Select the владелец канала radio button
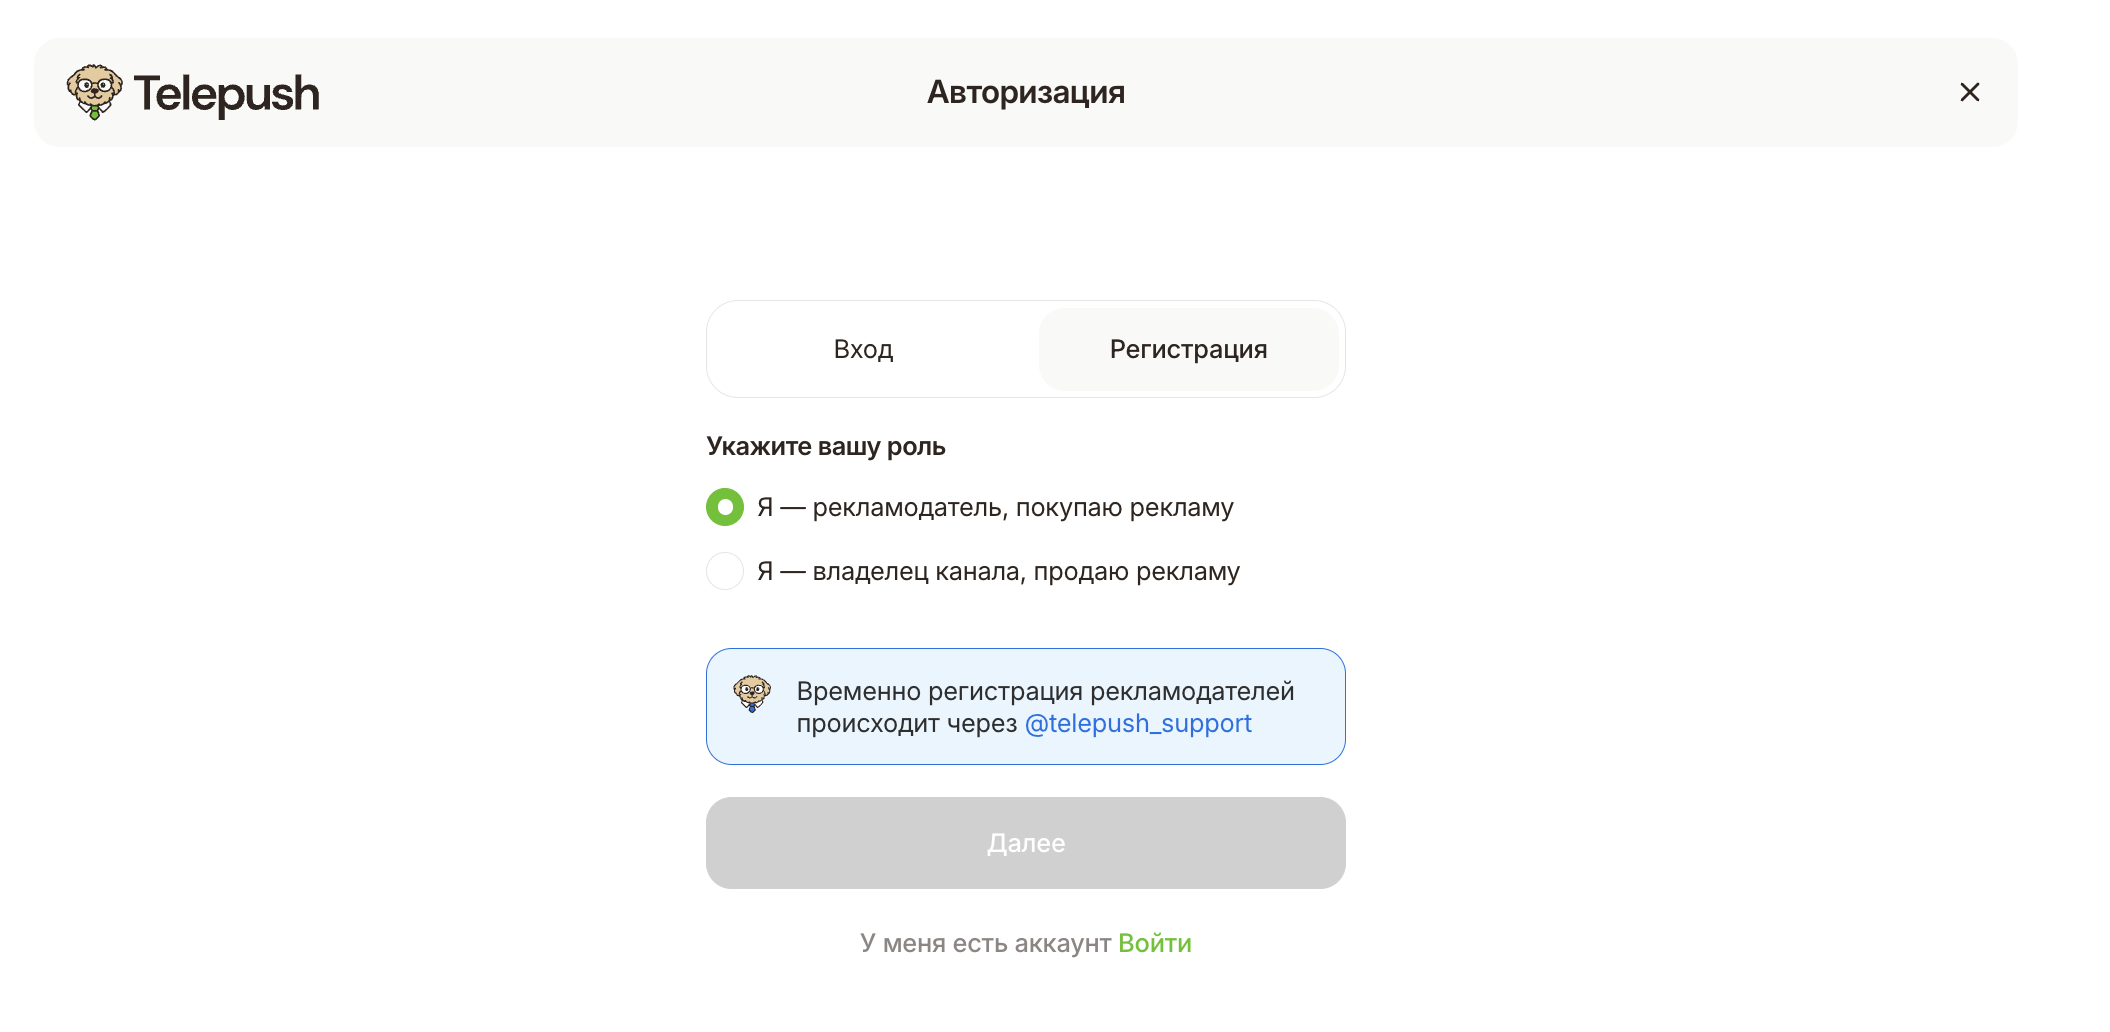The width and height of the screenshot is (2110, 1032). tap(725, 571)
